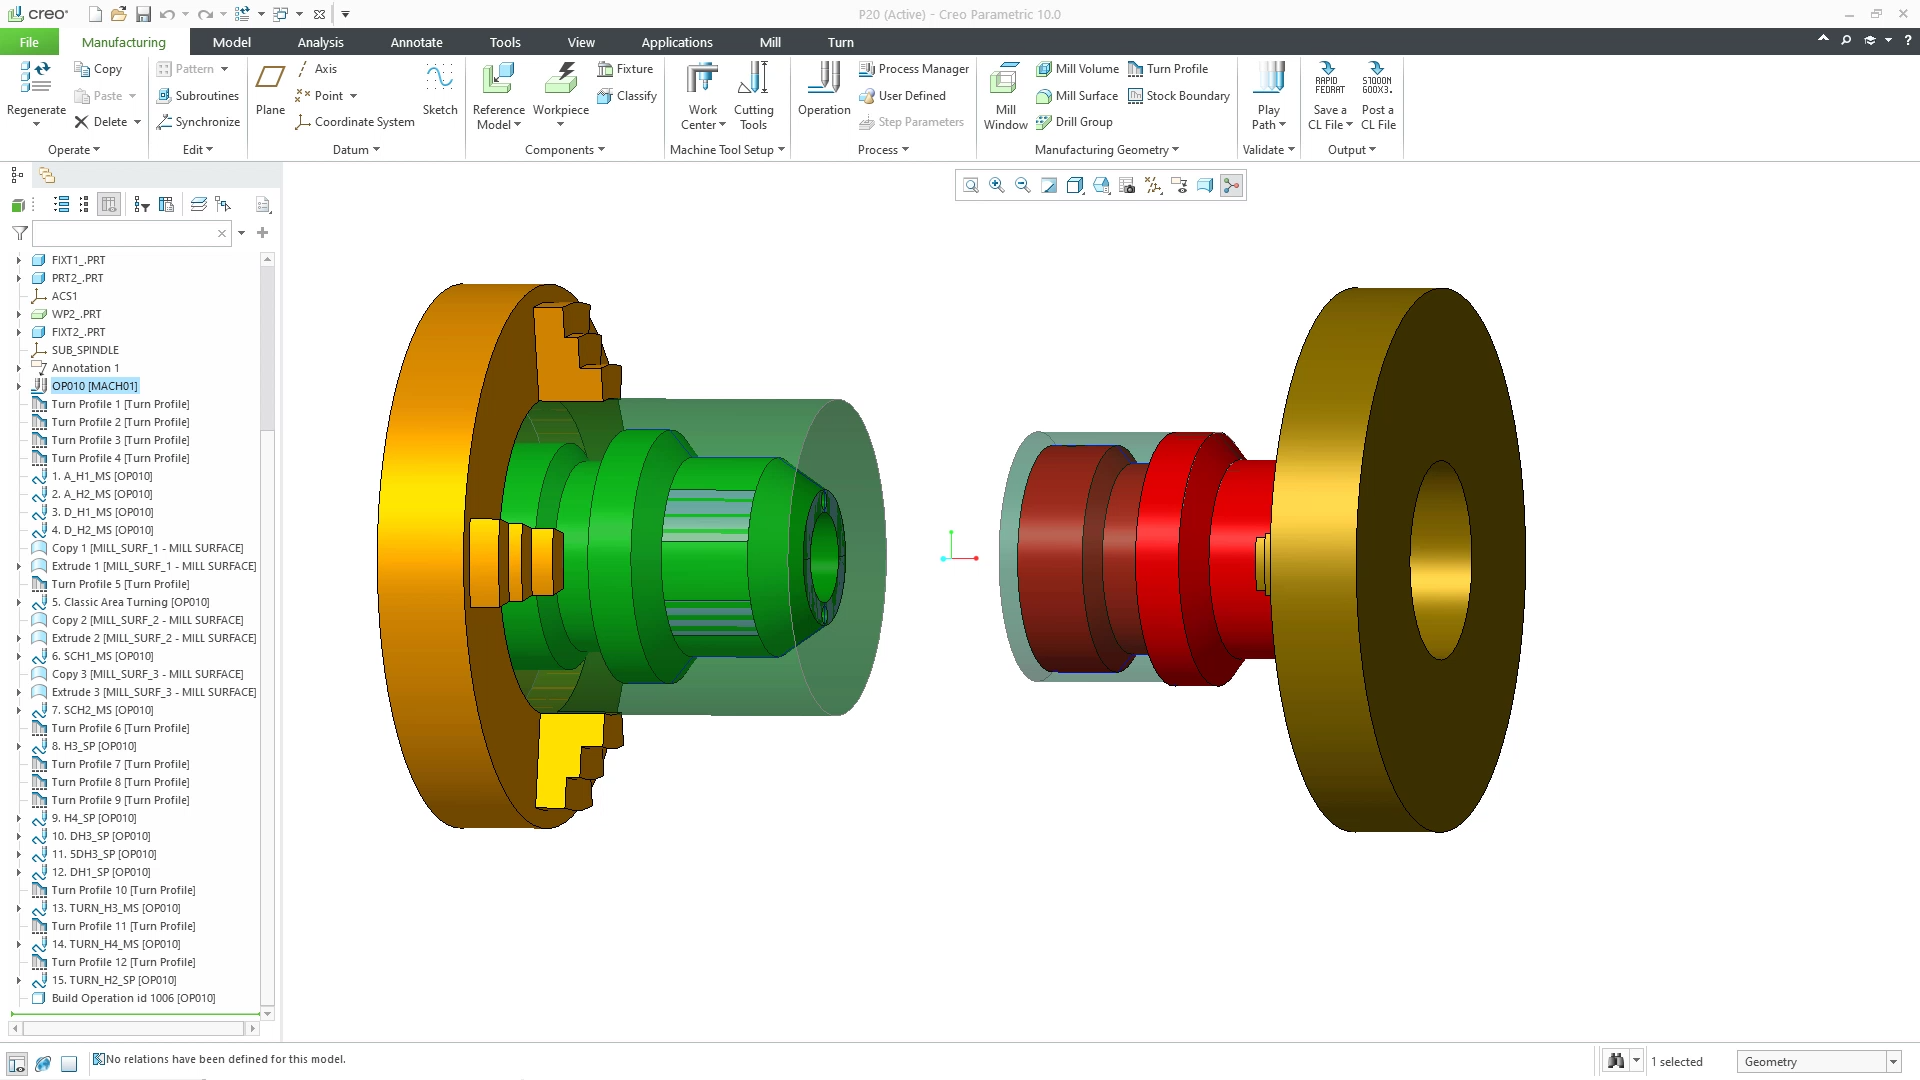Toggle the spin center display icon
This screenshot has height=1080, width=1920.
coord(1231,186)
